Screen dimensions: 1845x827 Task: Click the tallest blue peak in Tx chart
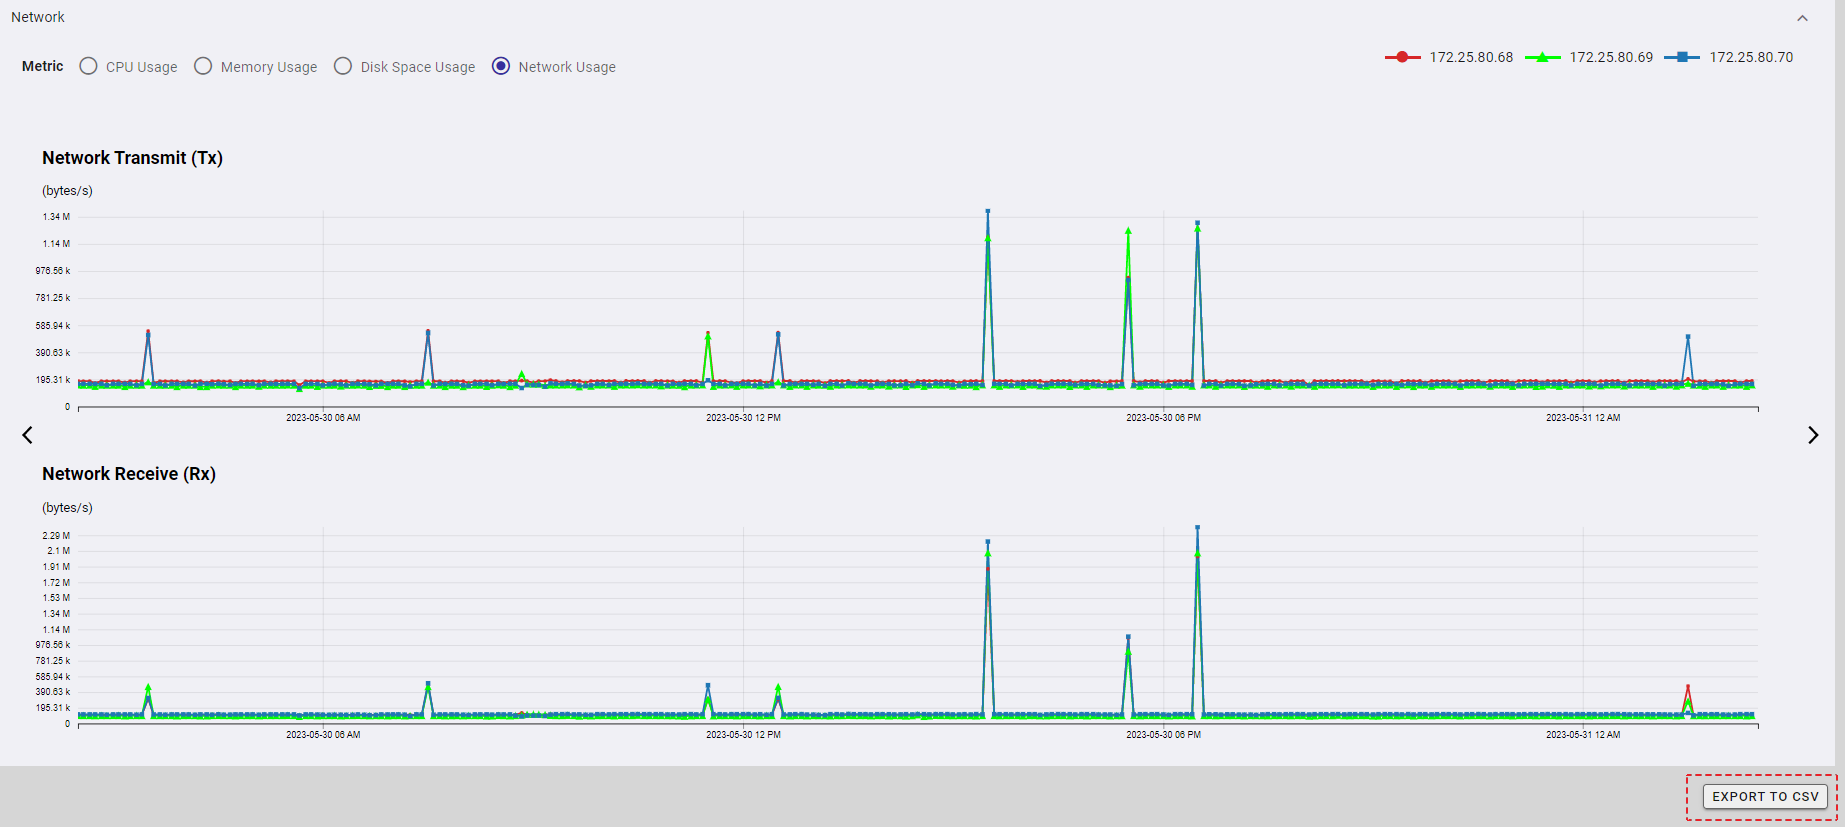[988, 212]
